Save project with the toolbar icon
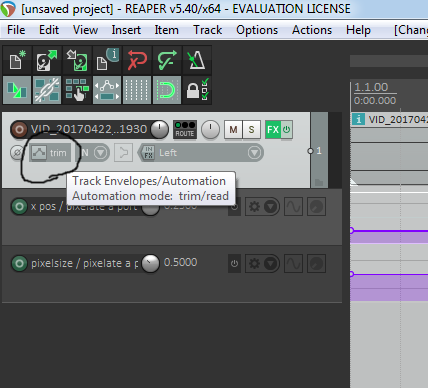 (77, 60)
